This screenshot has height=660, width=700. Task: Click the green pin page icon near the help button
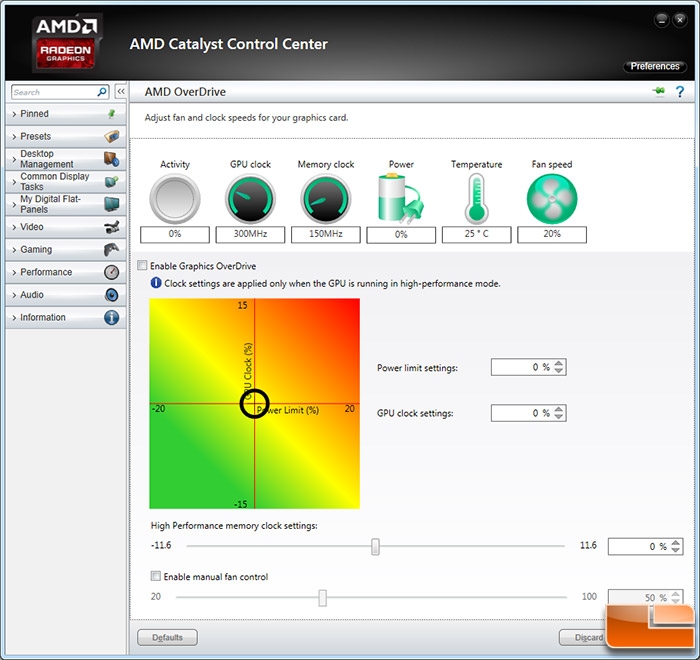pyautogui.click(x=658, y=91)
